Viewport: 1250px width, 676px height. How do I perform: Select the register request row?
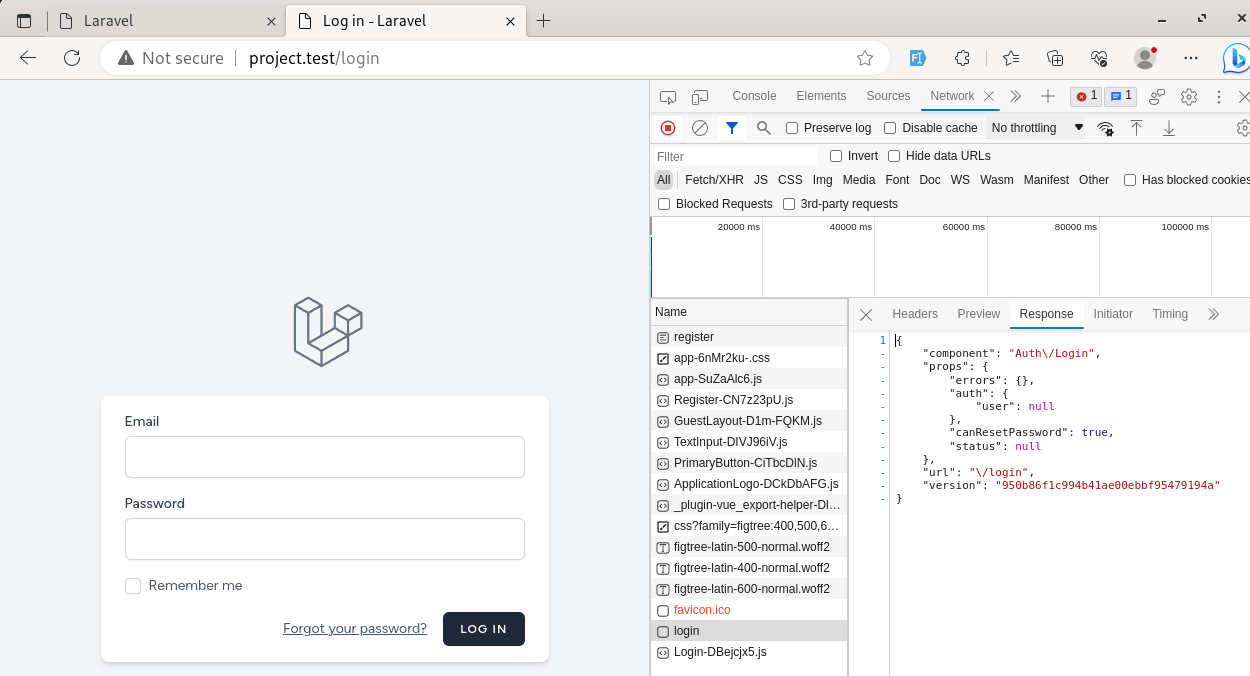coord(749,337)
